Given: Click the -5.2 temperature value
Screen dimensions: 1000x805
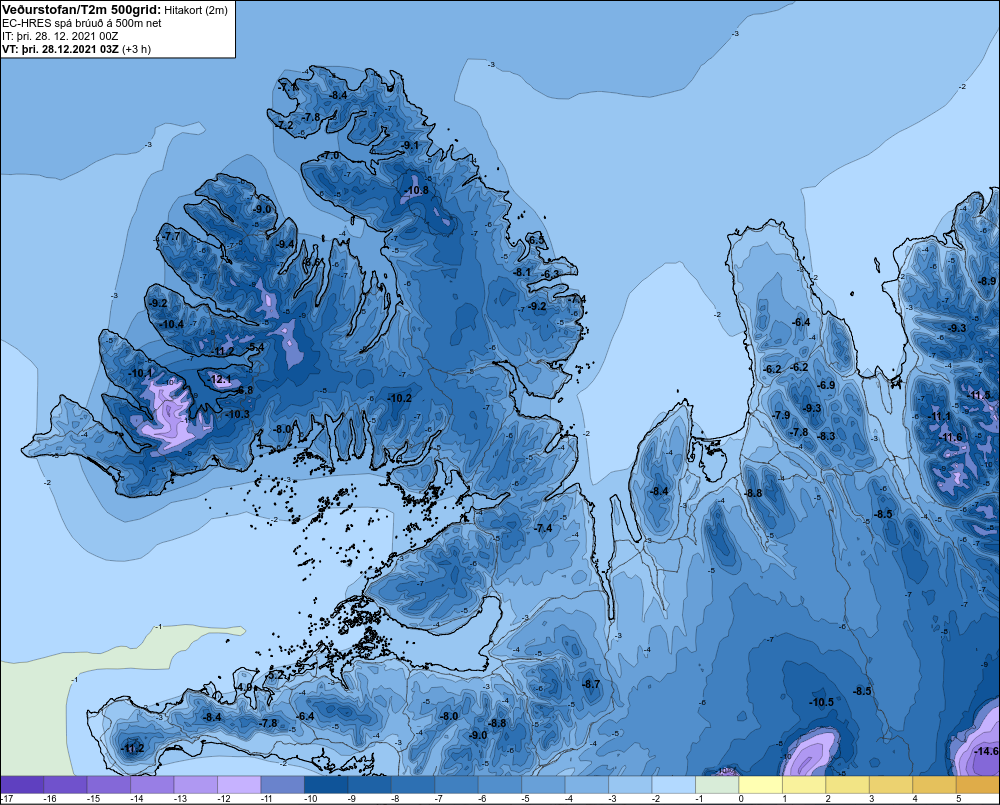Looking at the screenshot, I should 275,675.
